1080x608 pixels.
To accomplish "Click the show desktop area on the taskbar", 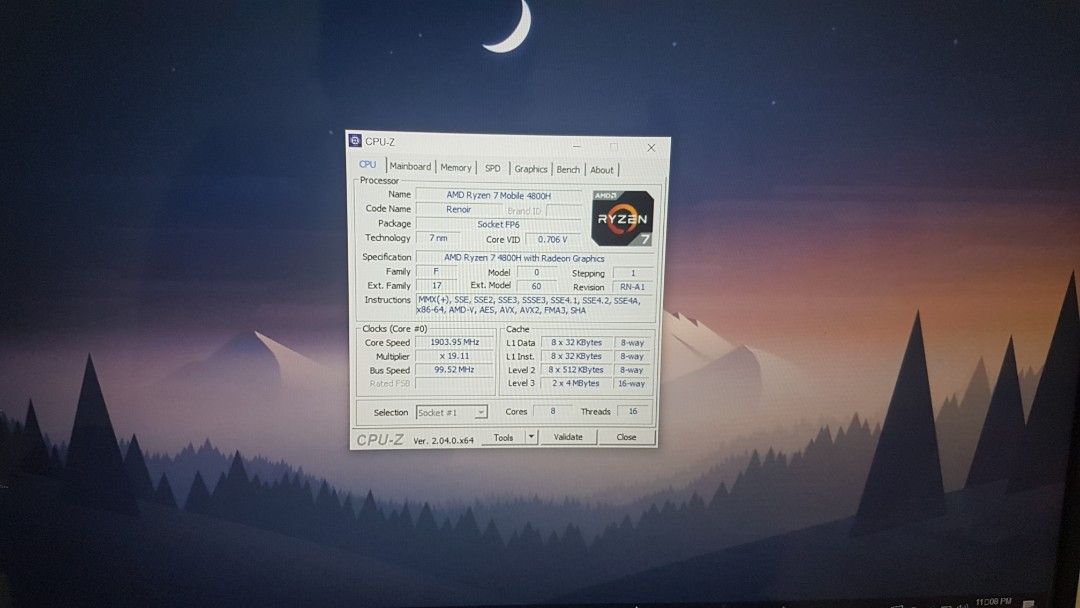I will 1072,602.
